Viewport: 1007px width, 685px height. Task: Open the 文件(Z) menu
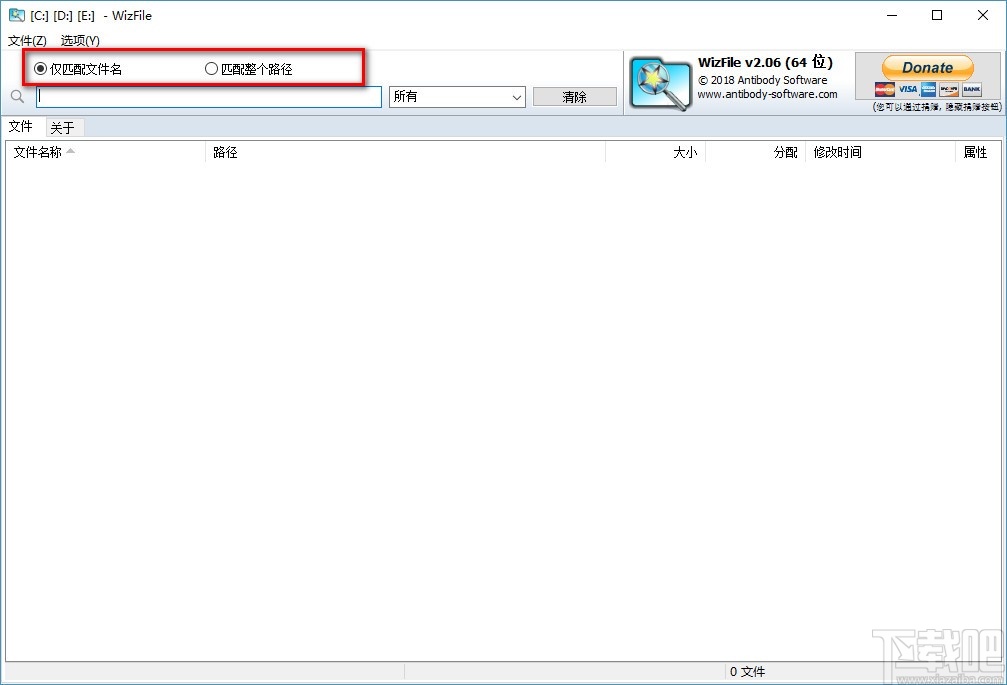pyautogui.click(x=27, y=40)
